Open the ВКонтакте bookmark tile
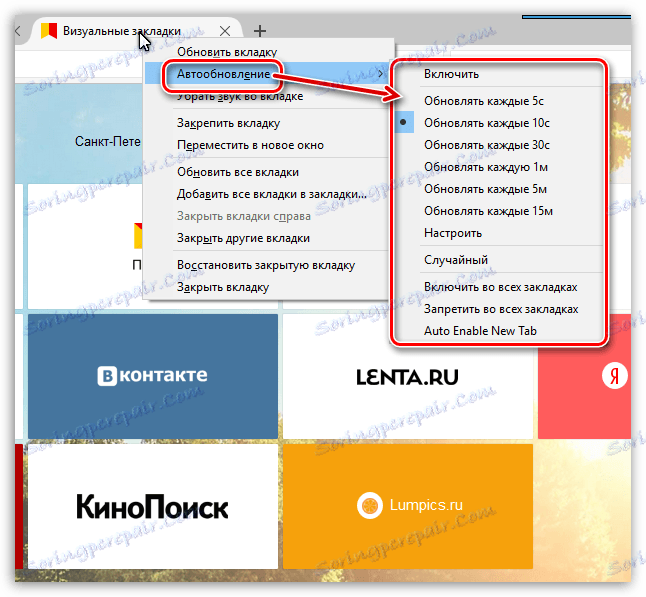Image resolution: width=646 pixels, height=597 pixels. pos(153,376)
